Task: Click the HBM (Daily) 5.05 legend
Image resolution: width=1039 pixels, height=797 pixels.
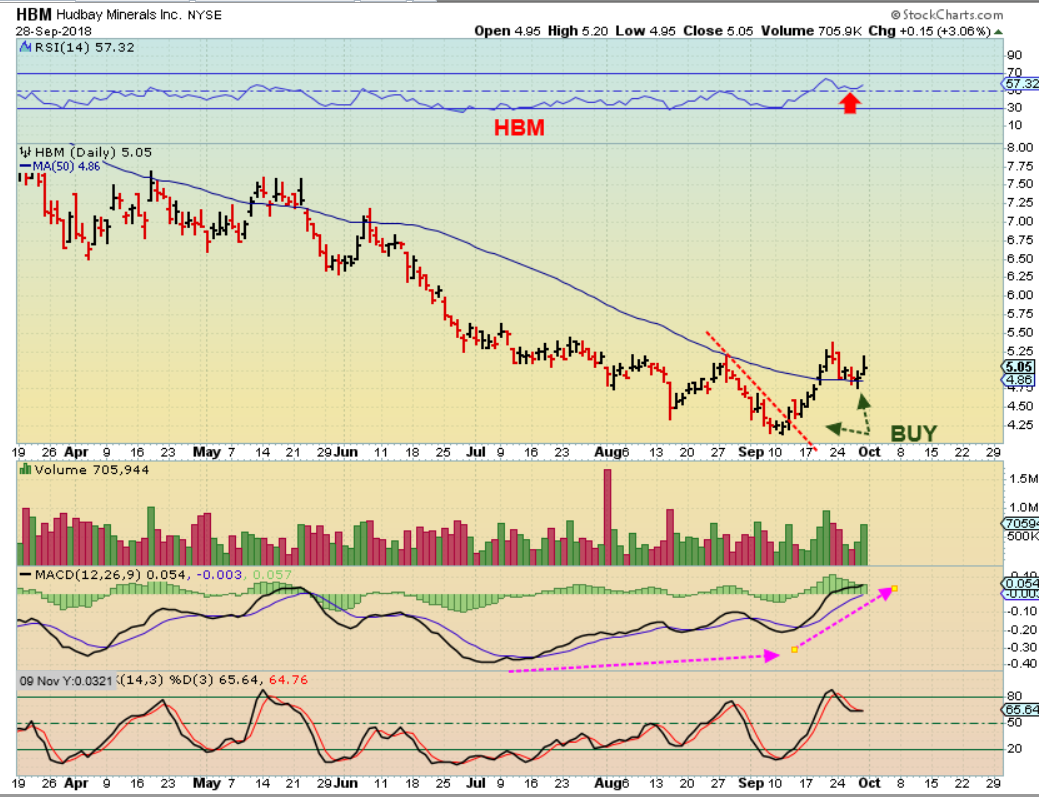Action: point(93,152)
